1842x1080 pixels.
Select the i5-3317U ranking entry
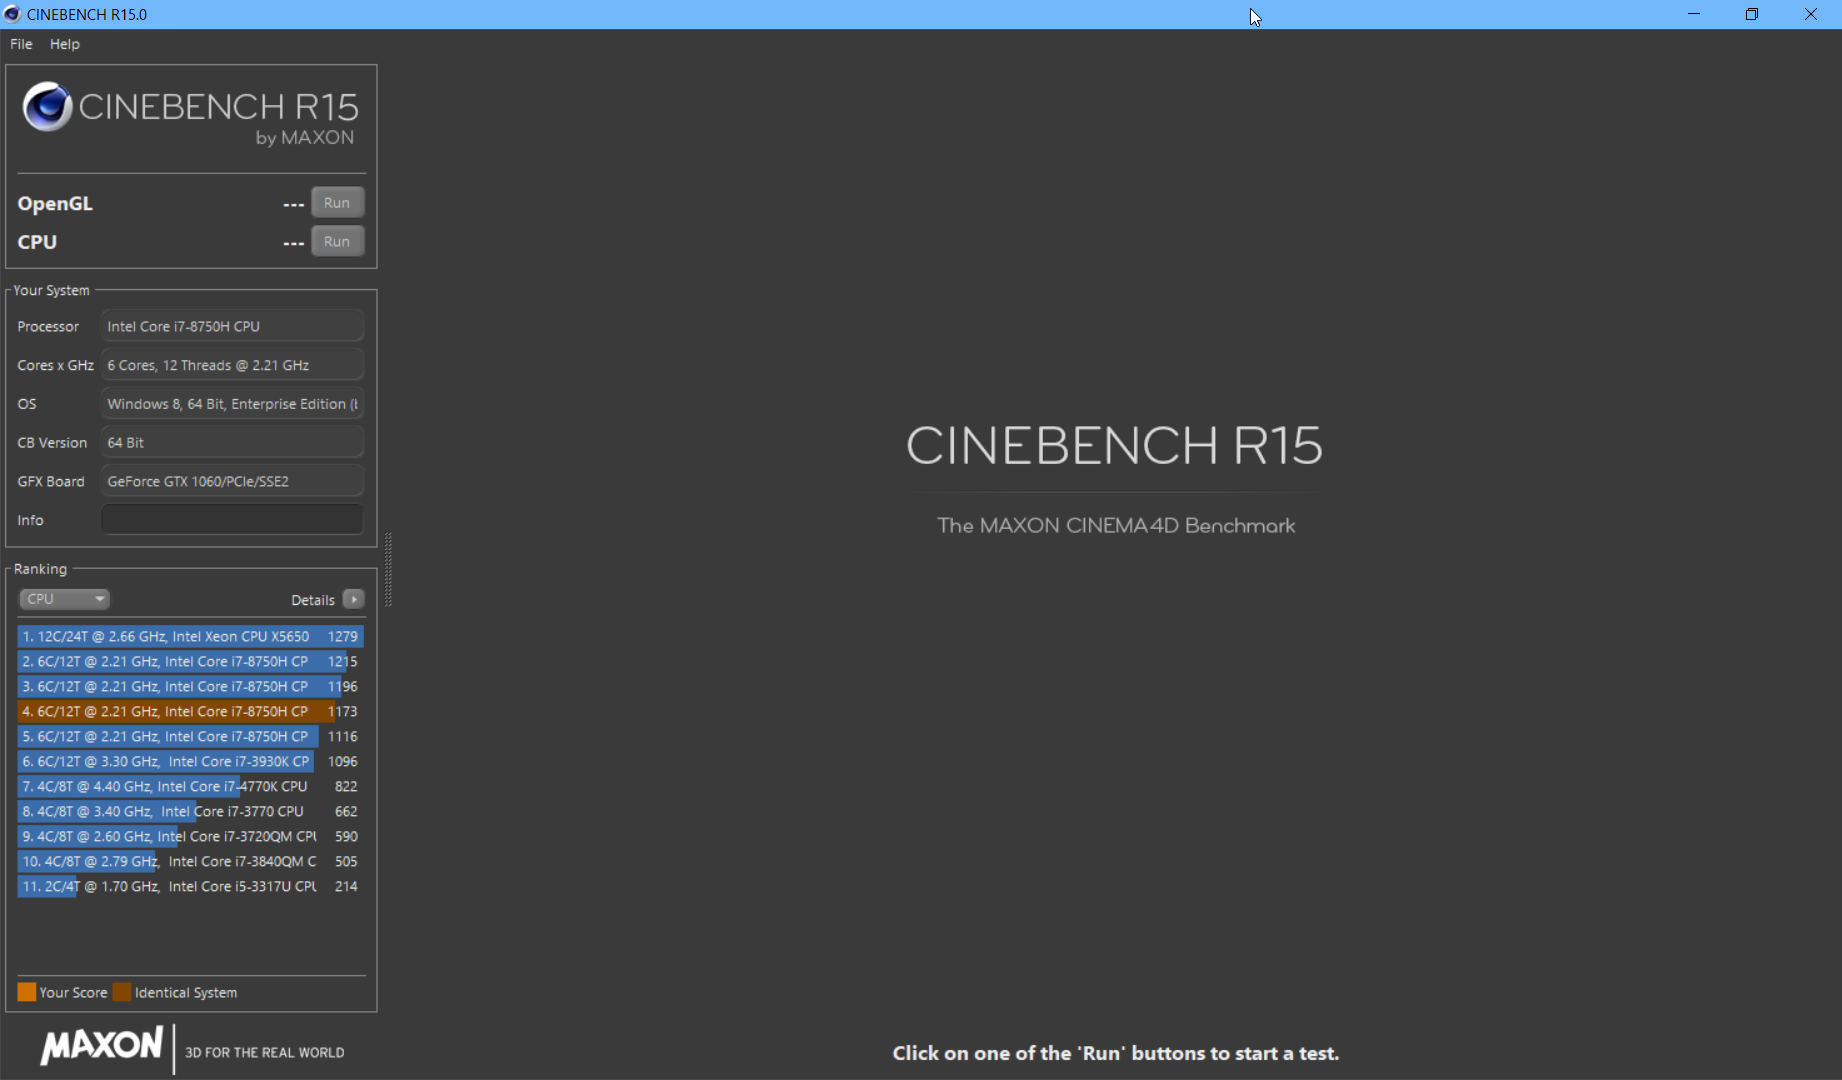pyautogui.click(x=190, y=886)
